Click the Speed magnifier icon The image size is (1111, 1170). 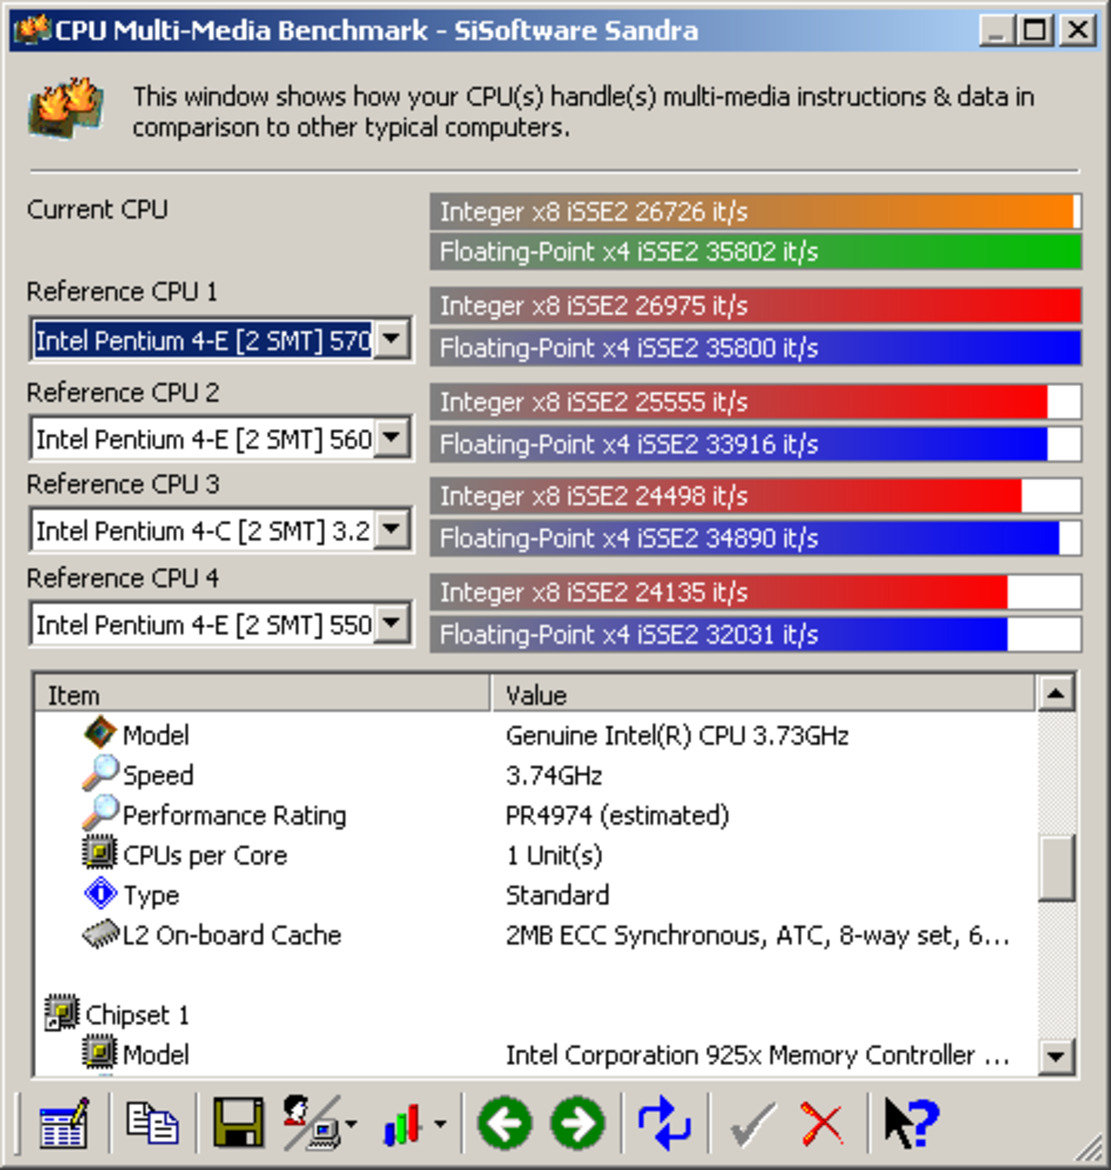click(100, 773)
